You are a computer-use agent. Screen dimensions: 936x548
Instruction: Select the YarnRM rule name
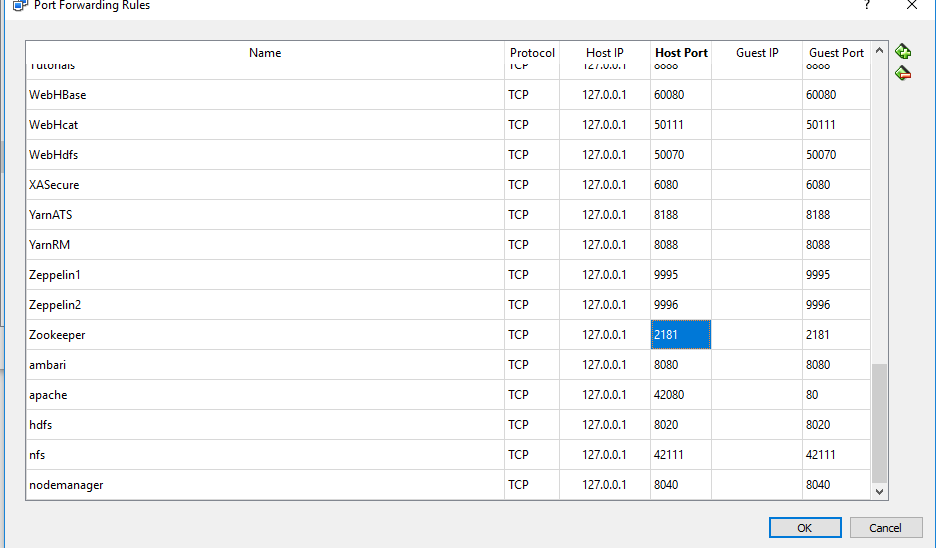pos(50,245)
